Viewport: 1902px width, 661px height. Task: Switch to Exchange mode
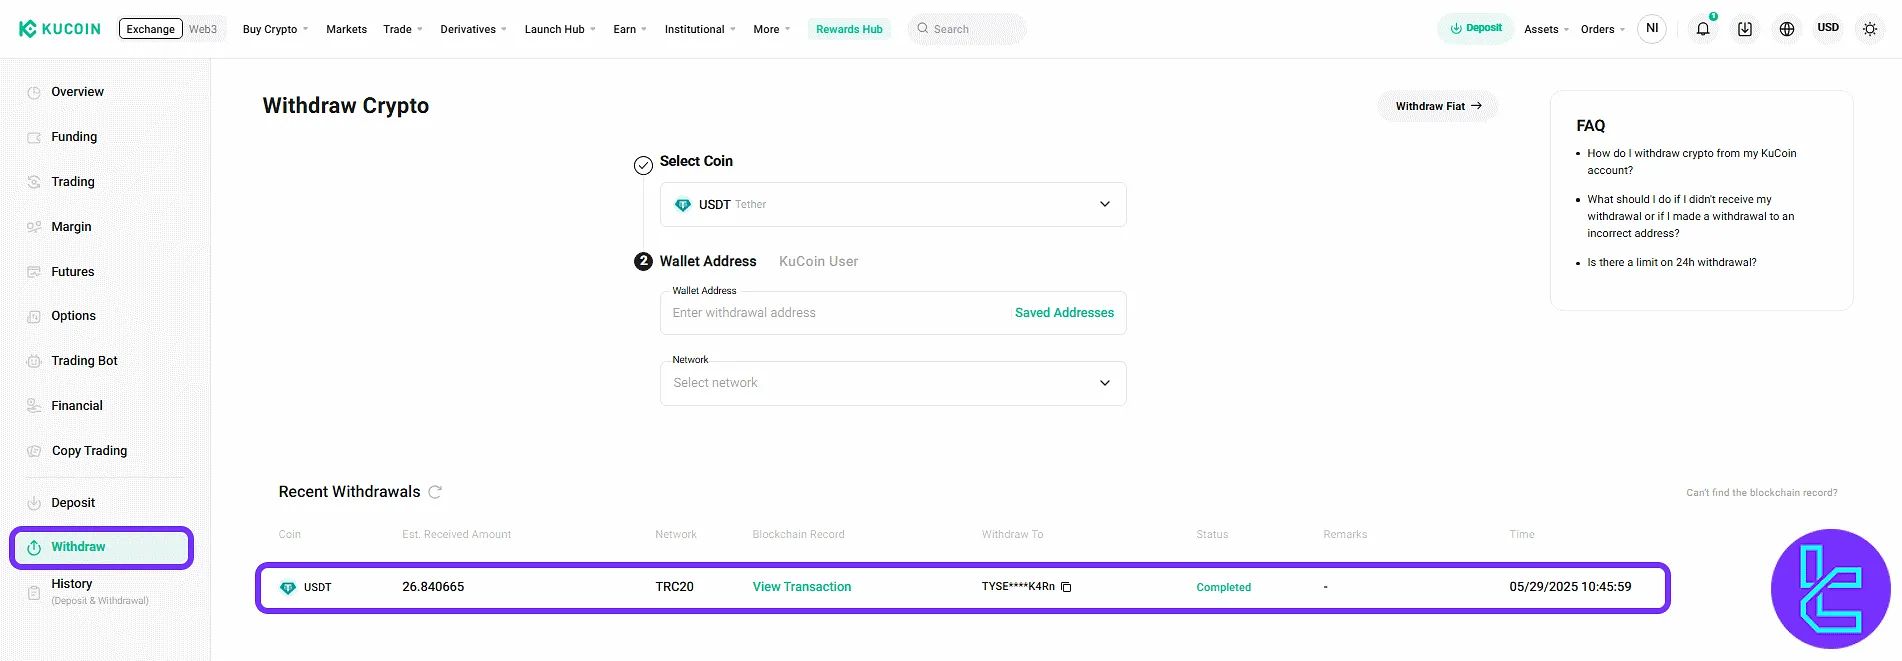(x=151, y=29)
